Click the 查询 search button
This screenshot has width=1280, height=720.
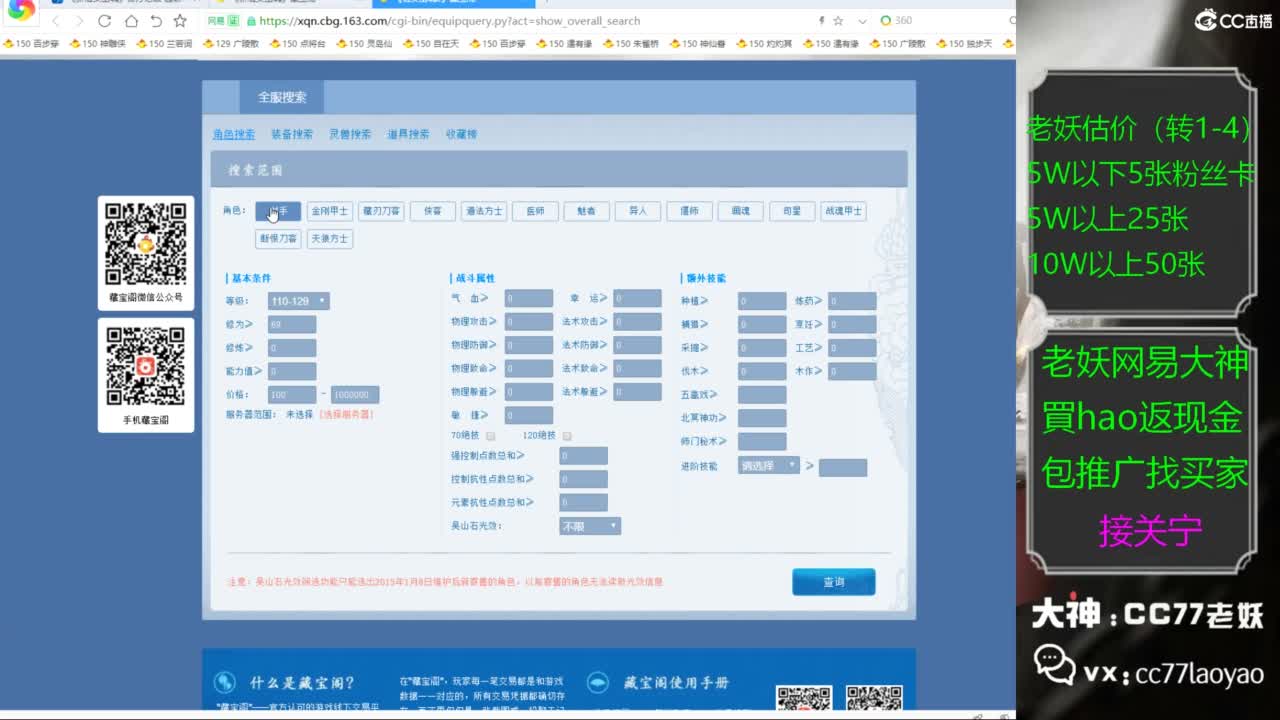coord(833,582)
